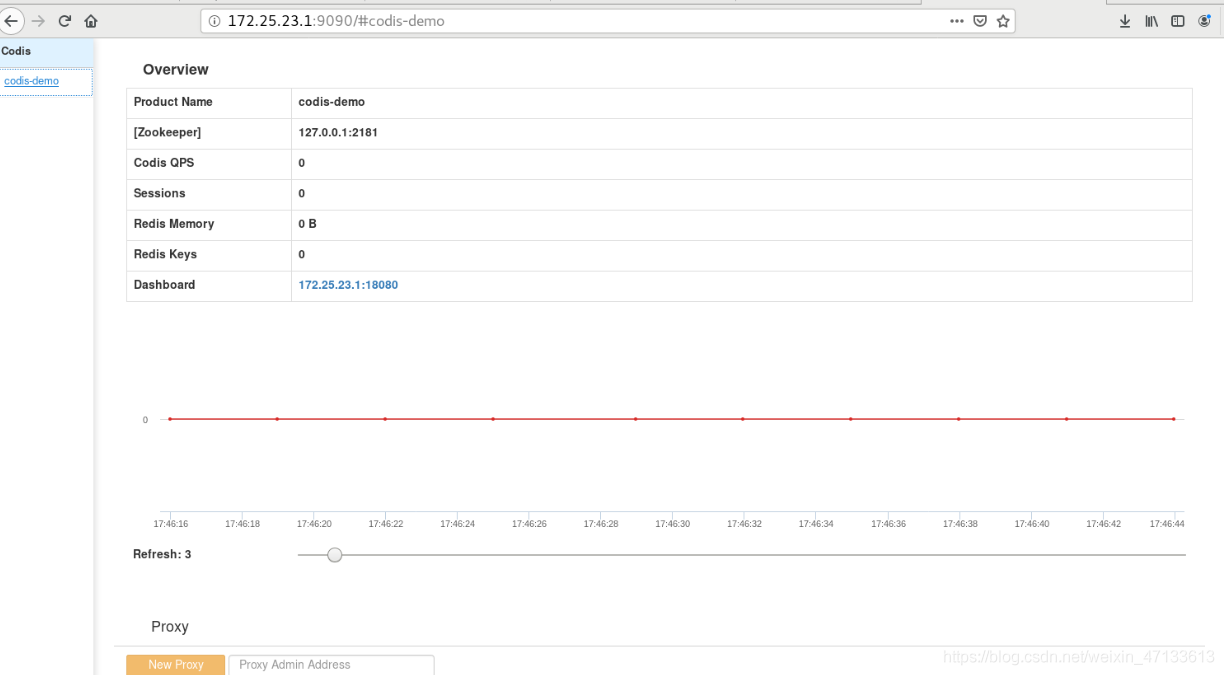
Task: Click the Refresh: 3 label
Action: (162, 554)
